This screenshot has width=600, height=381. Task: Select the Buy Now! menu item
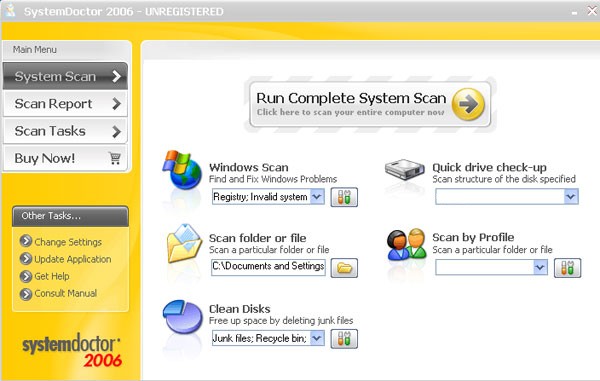65,158
